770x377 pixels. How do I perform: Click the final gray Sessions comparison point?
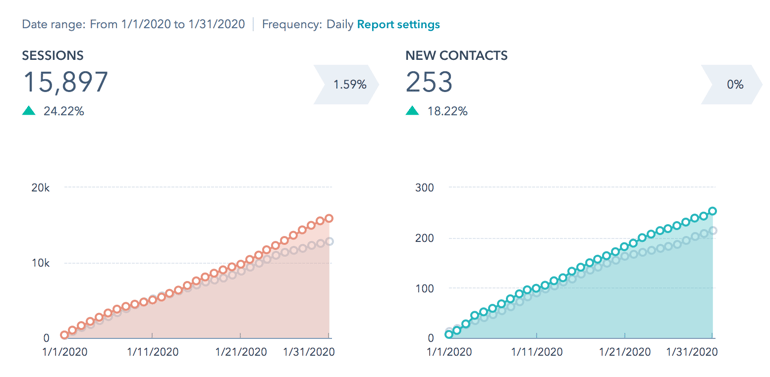pyautogui.click(x=329, y=242)
